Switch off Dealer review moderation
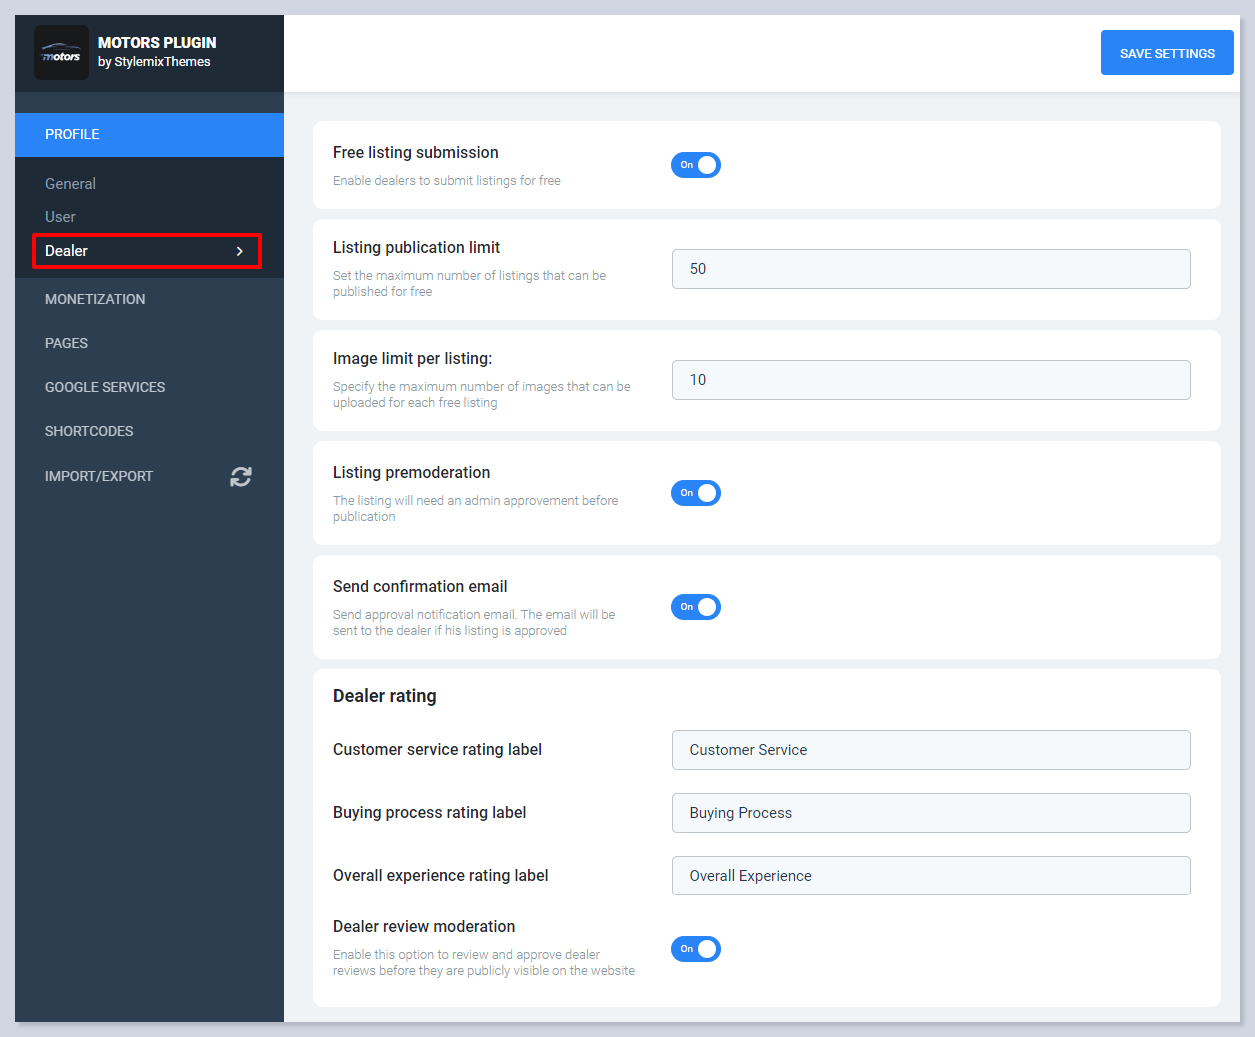Screen dimensions: 1255x1037 (696, 949)
